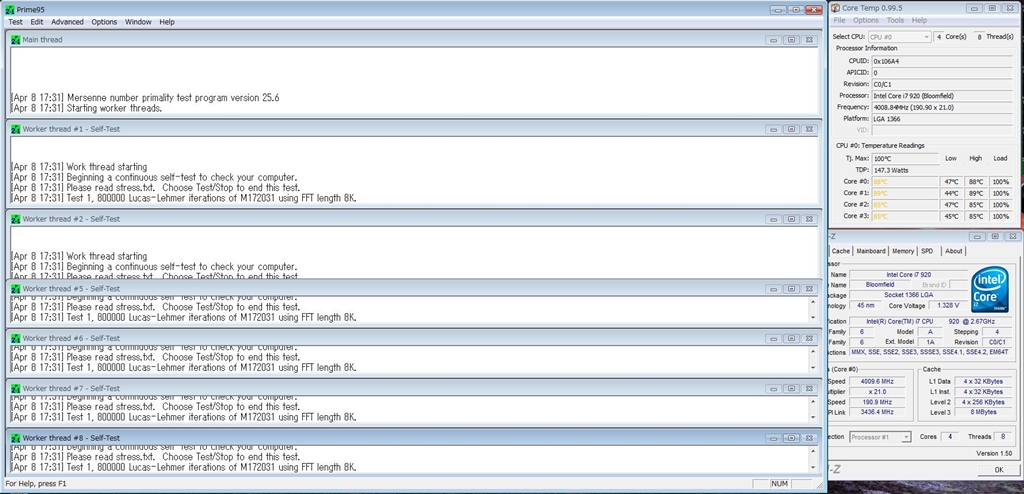The width and height of the screenshot is (1024, 494).
Task: Maximize the Main thread child window
Action: [x=791, y=40]
